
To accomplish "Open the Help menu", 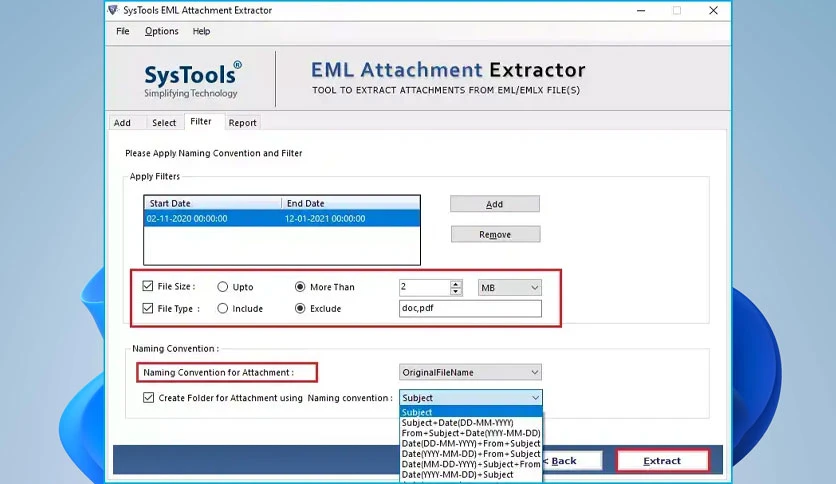I will tap(201, 31).
